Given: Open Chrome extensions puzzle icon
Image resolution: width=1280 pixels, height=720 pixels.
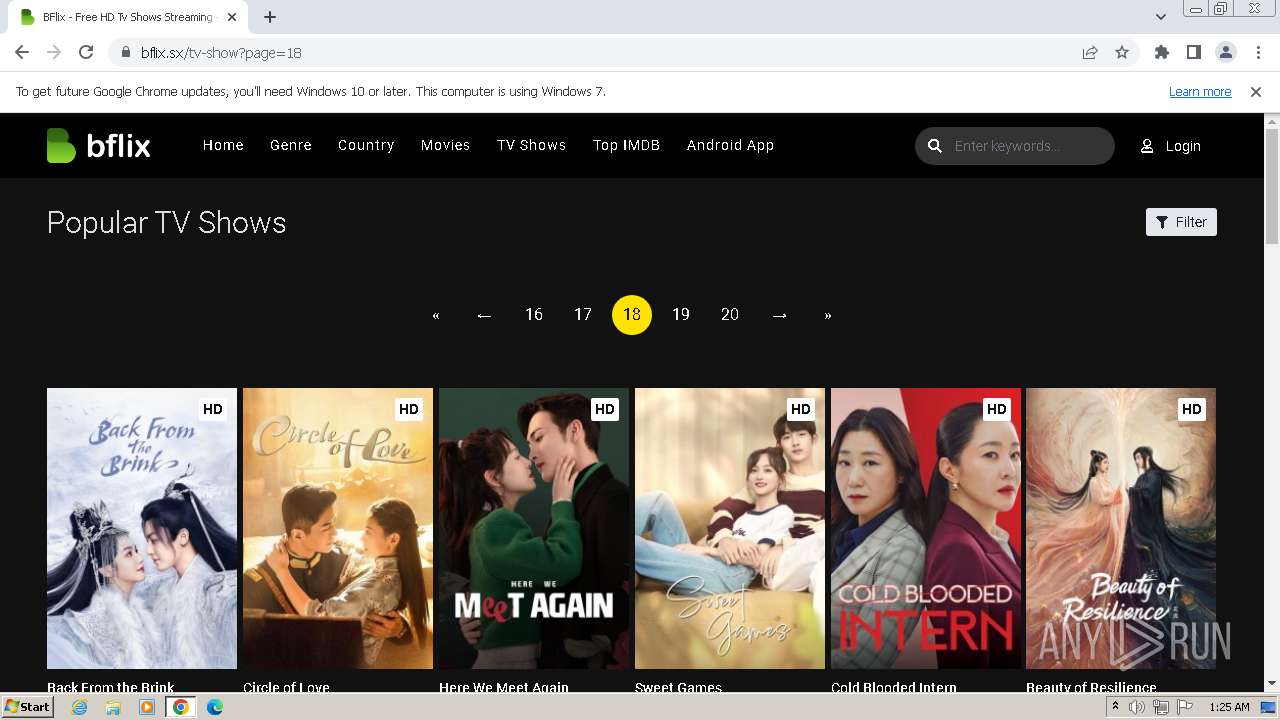Looking at the screenshot, I should point(1162,52).
